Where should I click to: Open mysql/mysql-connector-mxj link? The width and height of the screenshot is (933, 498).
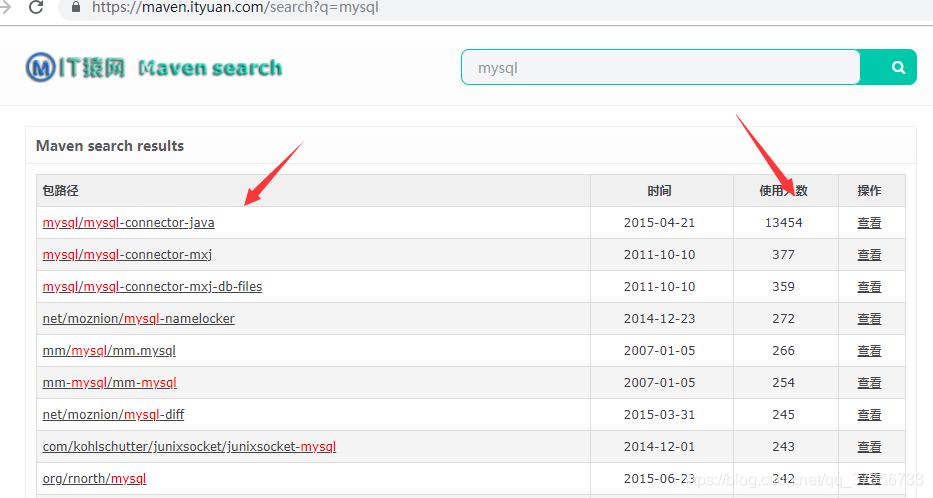(x=127, y=255)
